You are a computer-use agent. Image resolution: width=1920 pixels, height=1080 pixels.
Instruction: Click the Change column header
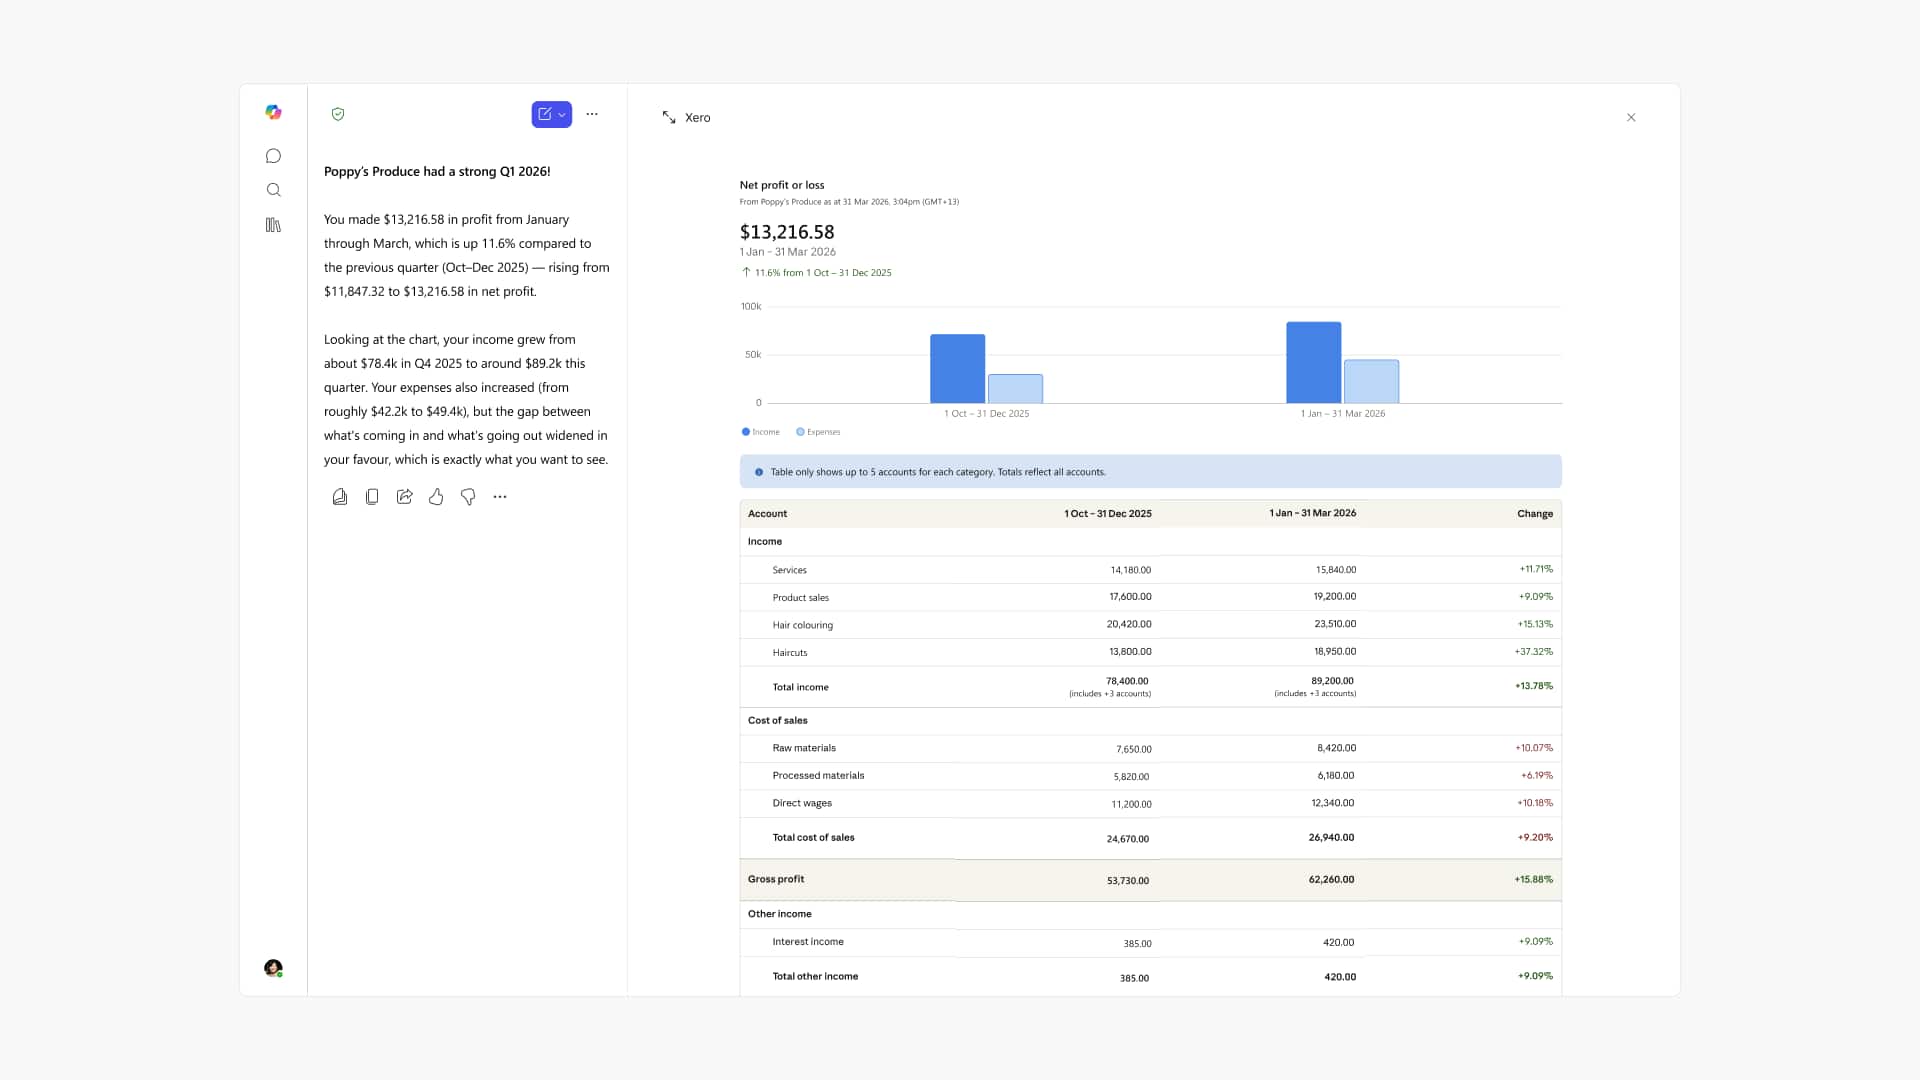[x=1534, y=514]
